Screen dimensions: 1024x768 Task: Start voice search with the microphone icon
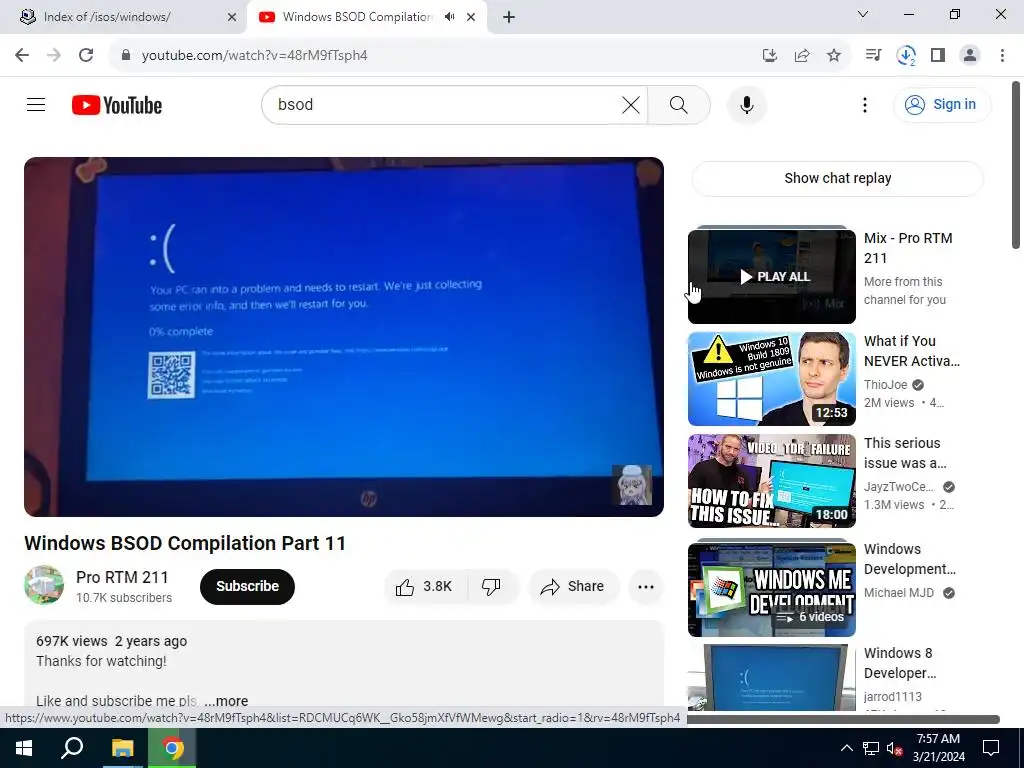(746, 104)
